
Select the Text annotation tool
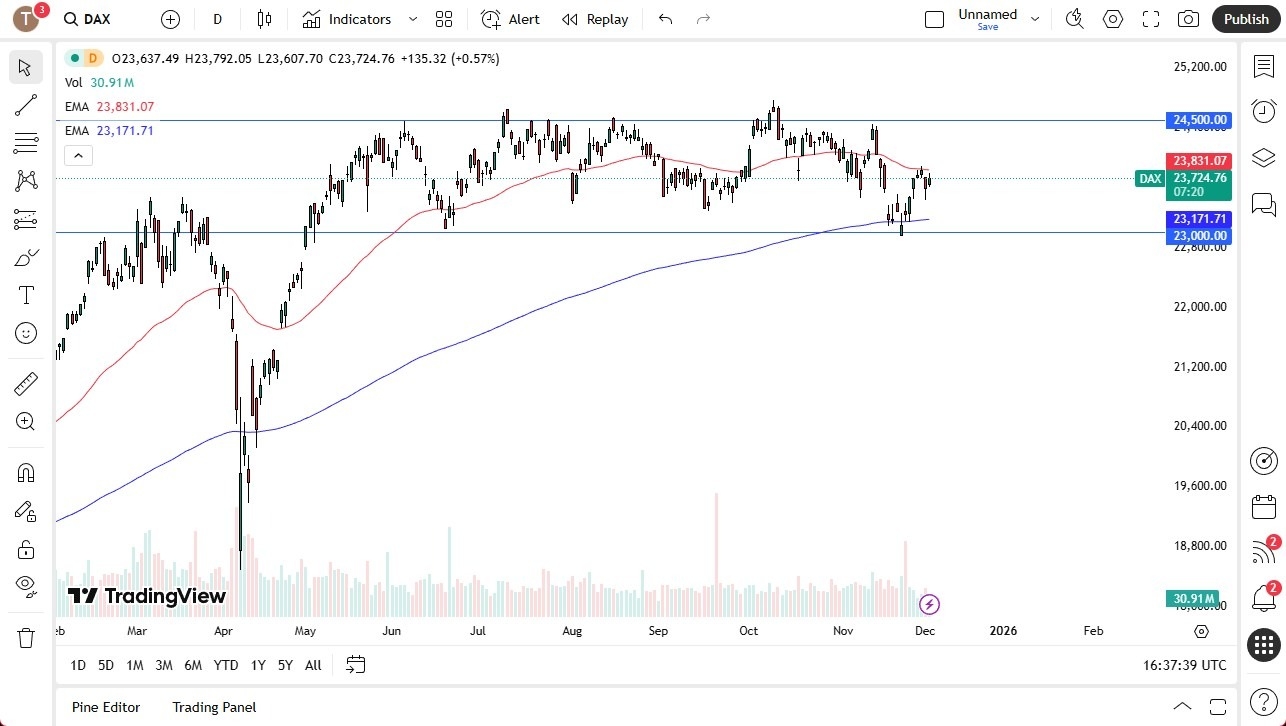(x=26, y=294)
